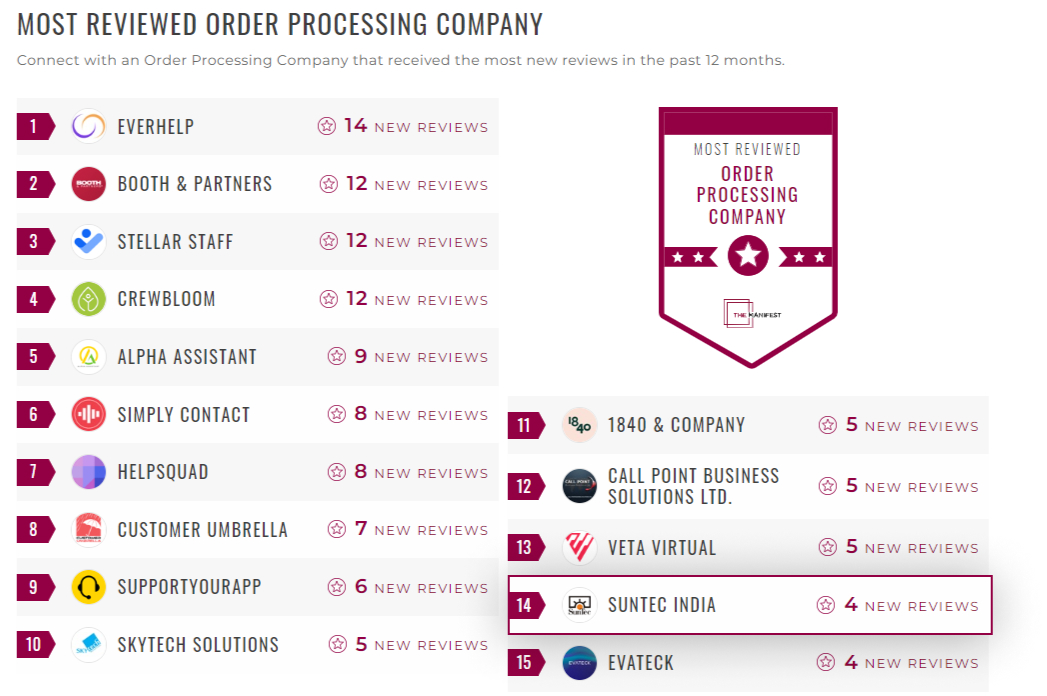This screenshot has width=1047, height=696.
Task: Click the Customer Umbrella logo icon
Action: 89,530
